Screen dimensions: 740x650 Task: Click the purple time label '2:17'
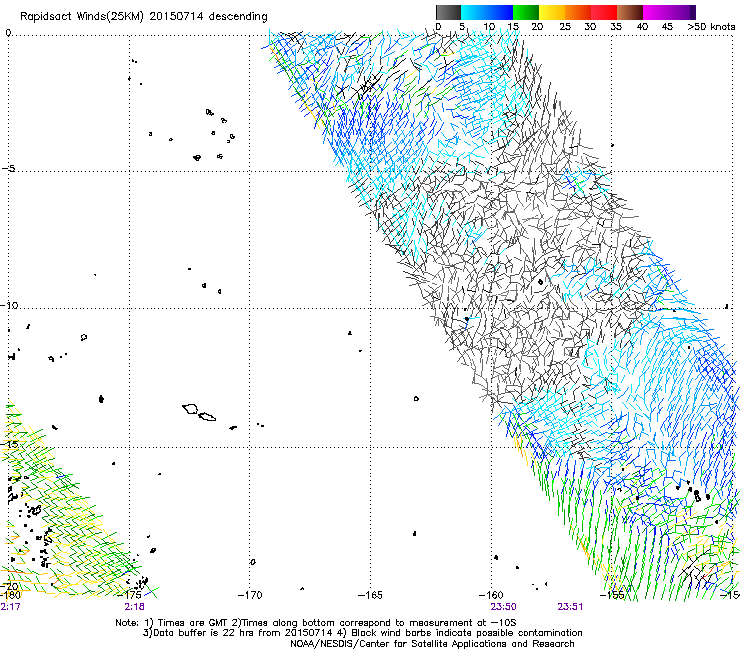[10, 607]
